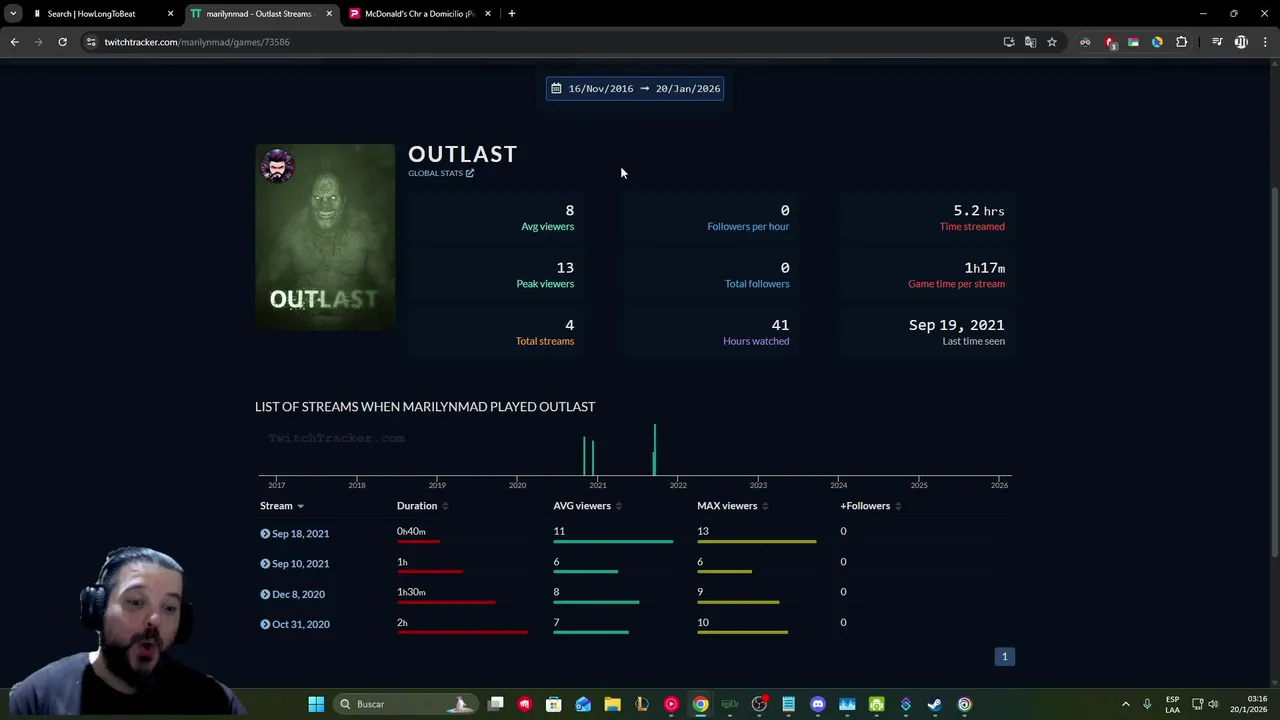Open the date range picker 16/Nov/2016 → 20/Jan/2026
Screen dimensions: 1280x720
coord(635,88)
